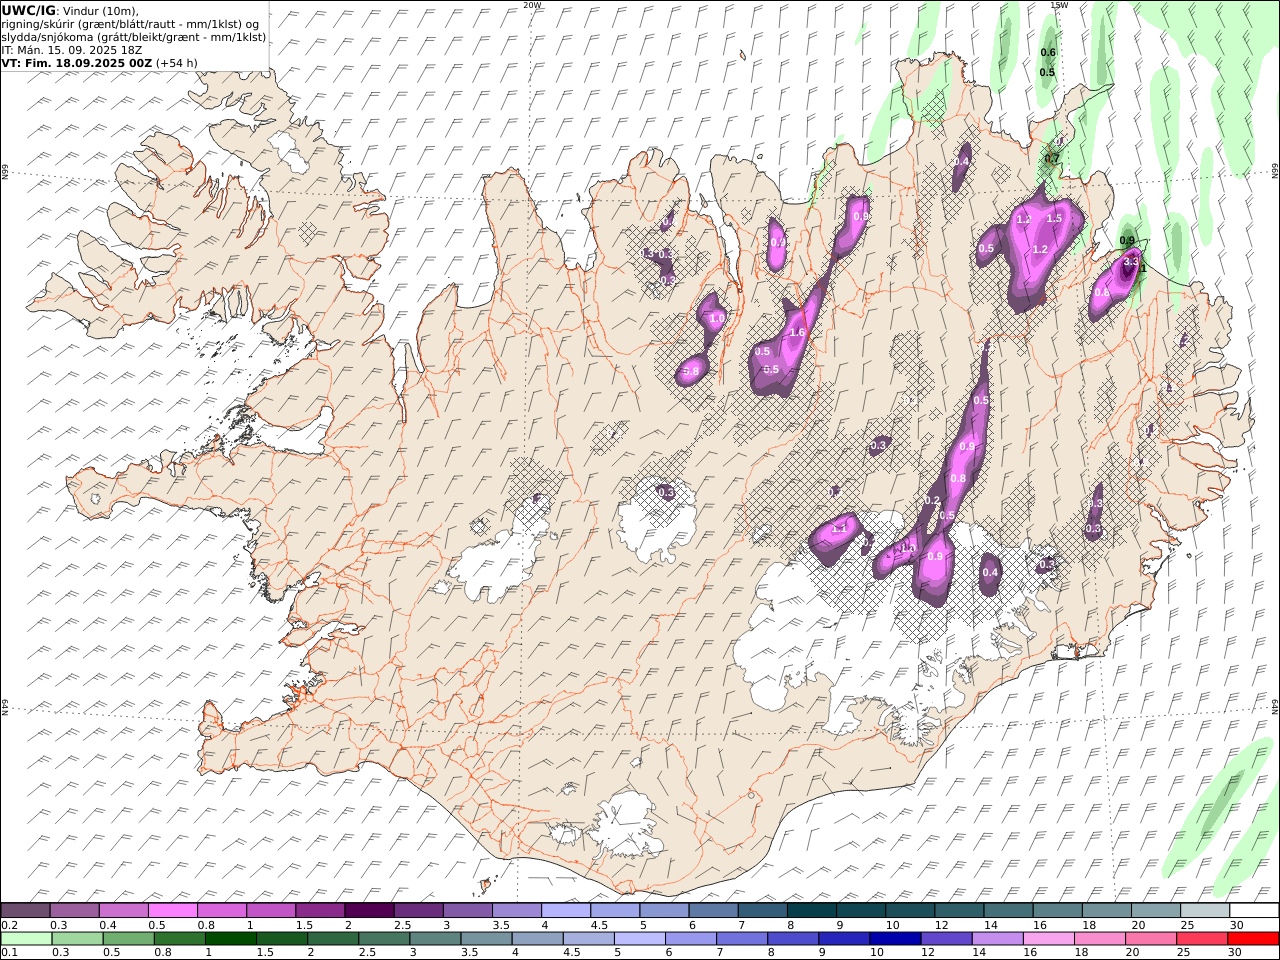
Task: Click the '1.0' snowfall value on the map
Action: click(x=717, y=319)
